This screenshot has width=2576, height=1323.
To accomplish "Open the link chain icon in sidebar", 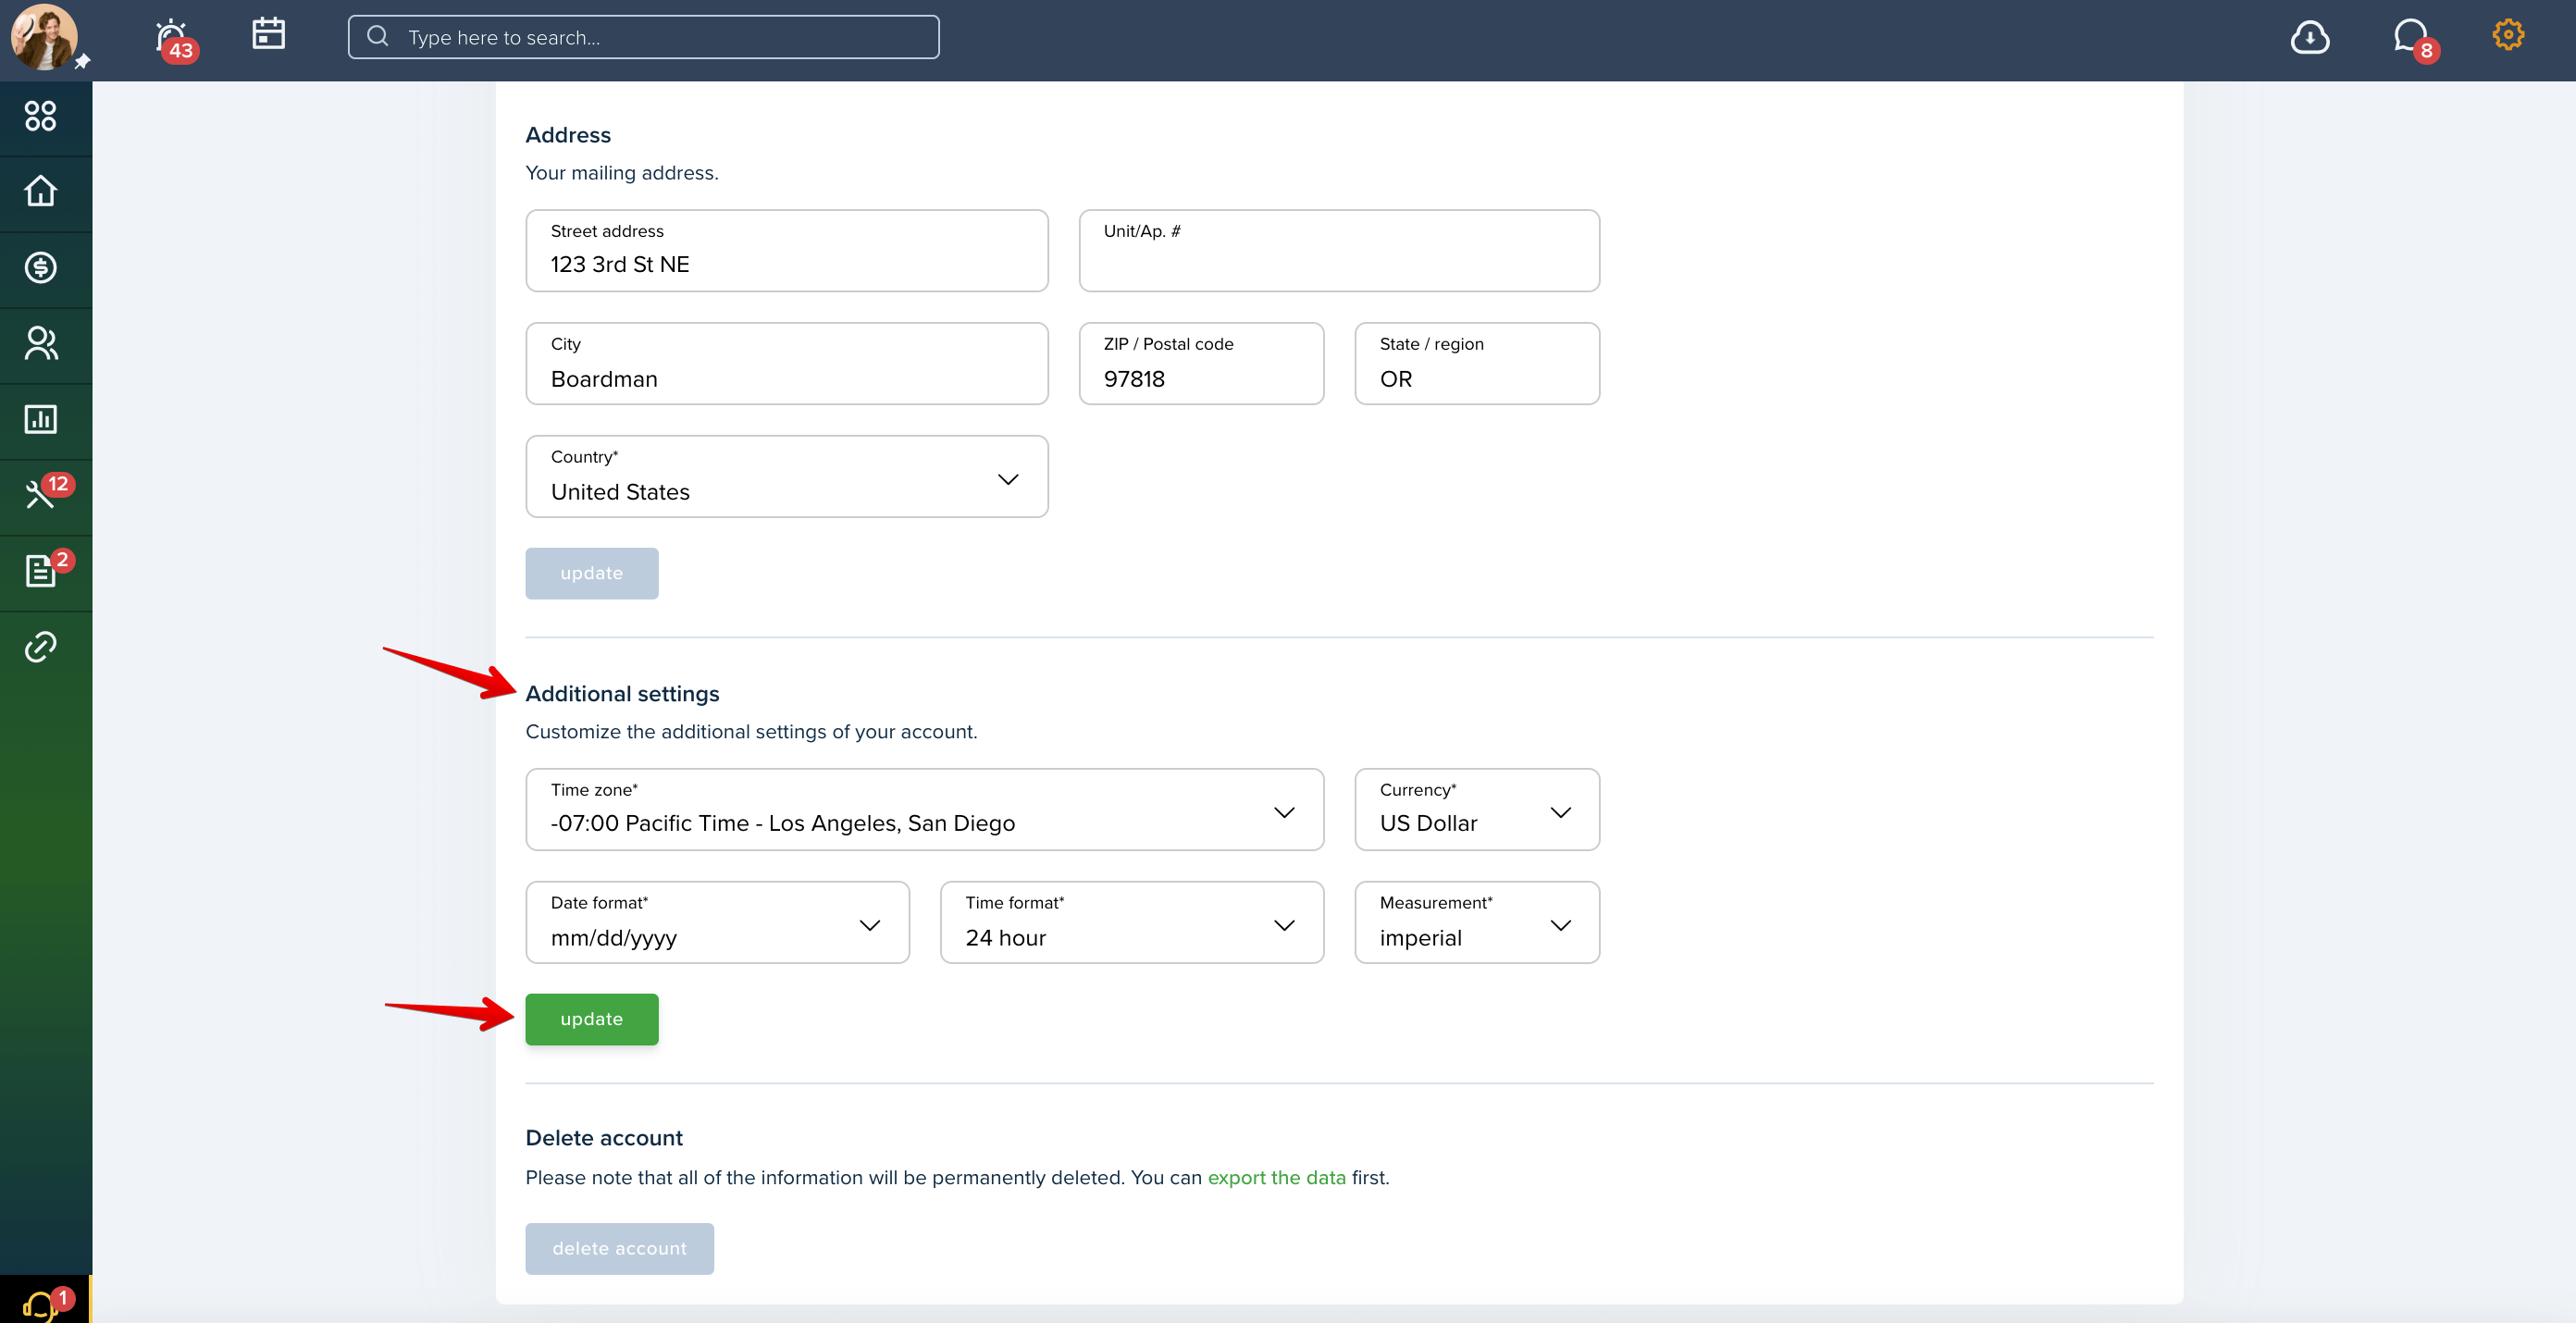I will coord(41,647).
